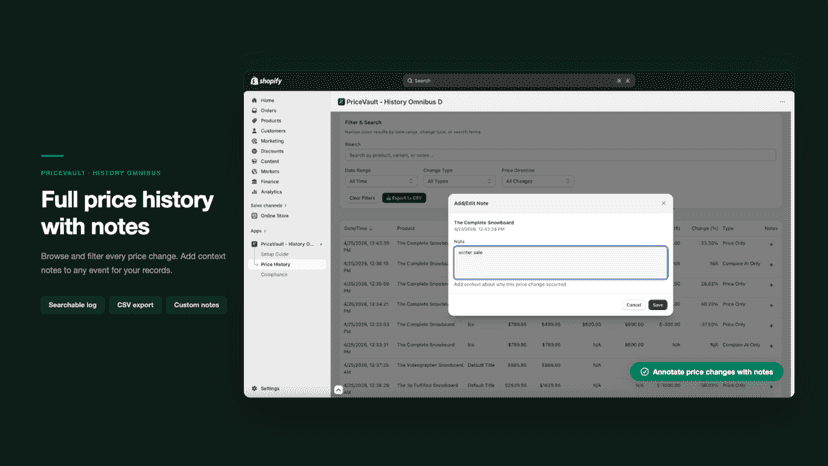Viewport: 828px width, 466px height.
Task: Click the collapse chevron at bottom of app page
Action: 338,390
